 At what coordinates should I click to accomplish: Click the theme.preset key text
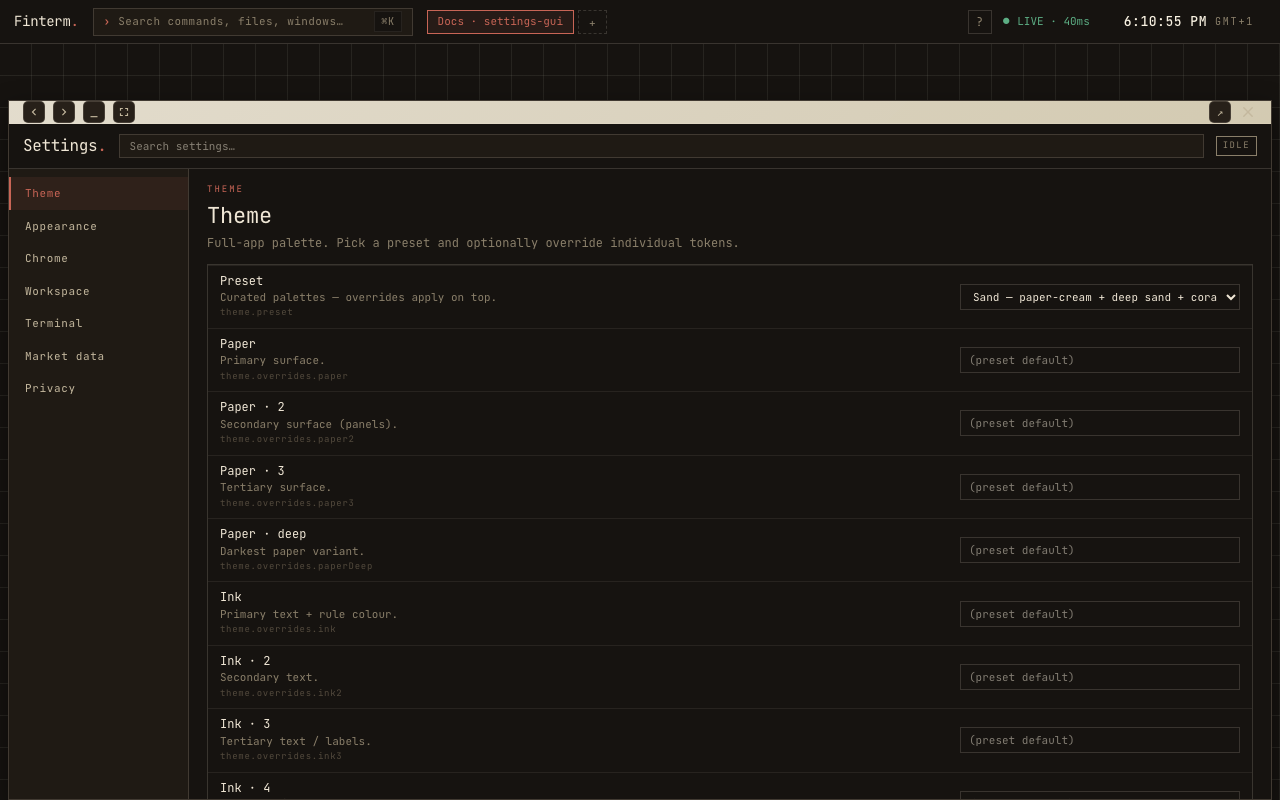pos(257,312)
